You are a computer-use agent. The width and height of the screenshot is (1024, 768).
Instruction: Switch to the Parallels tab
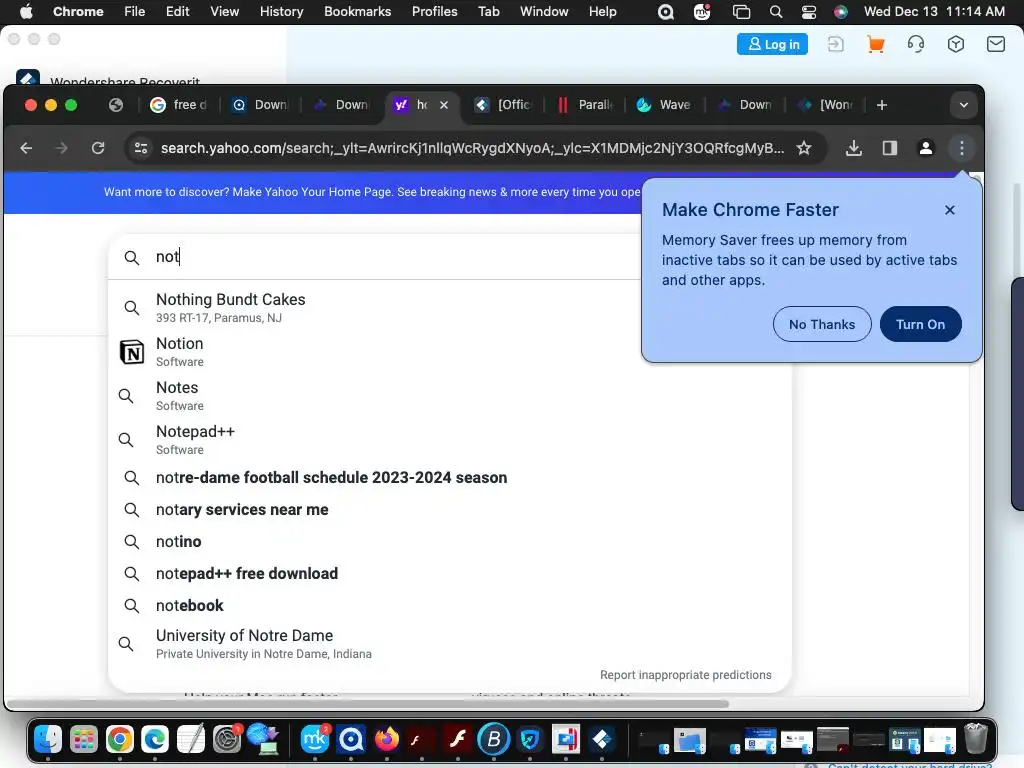pyautogui.click(x=586, y=105)
